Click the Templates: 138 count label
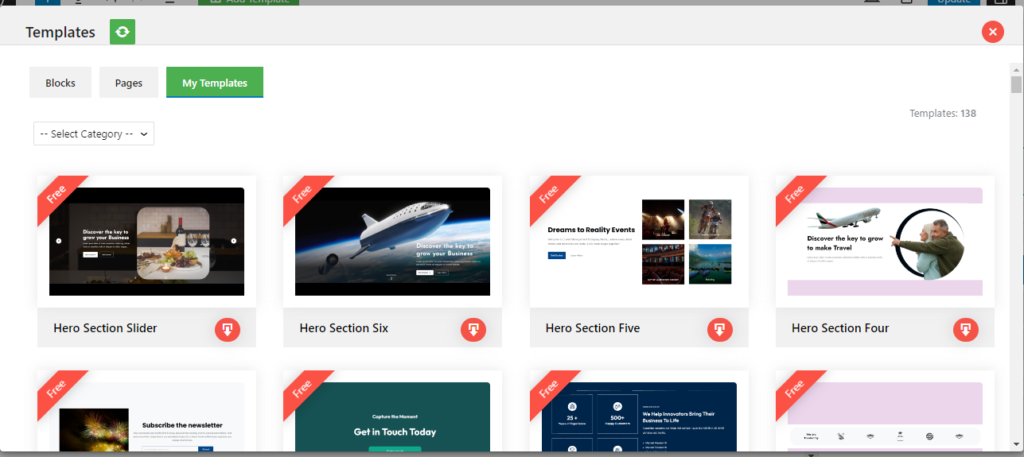This screenshot has height=457, width=1024. pyautogui.click(x=943, y=114)
